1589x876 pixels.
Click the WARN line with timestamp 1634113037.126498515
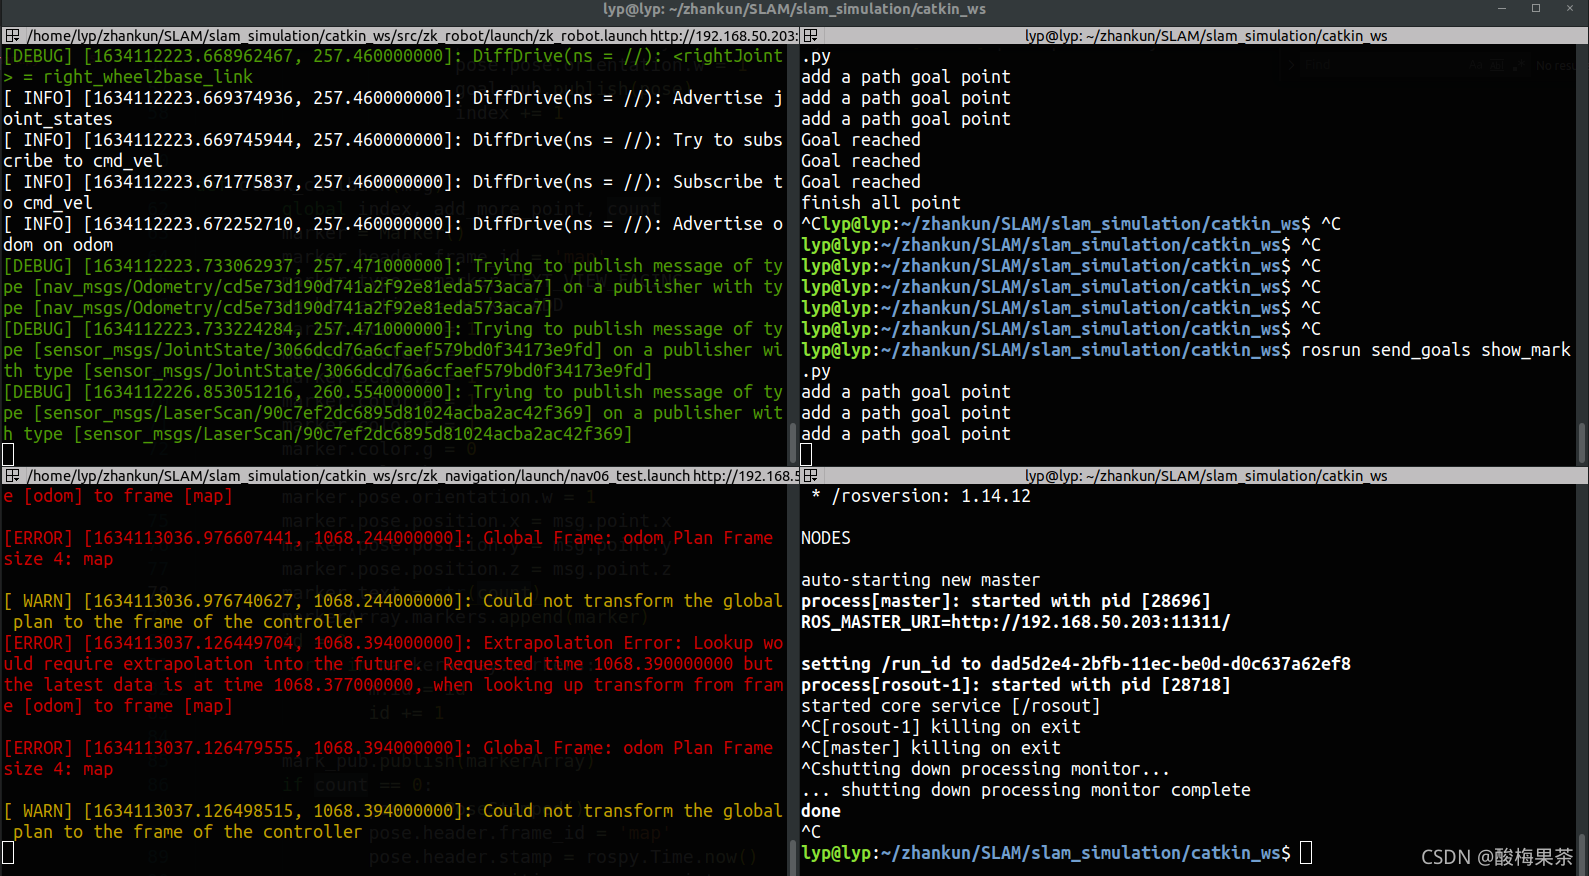point(393,821)
